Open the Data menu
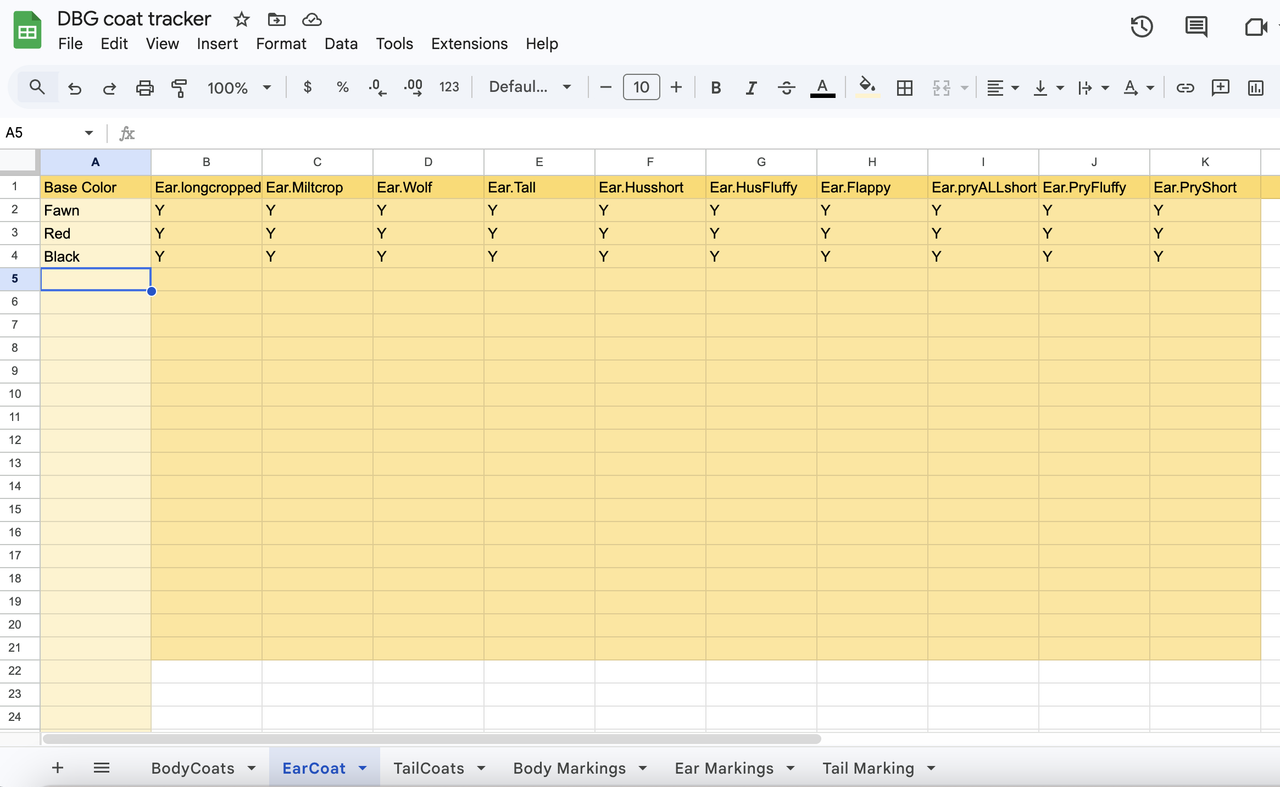1280x787 pixels. (x=341, y=44)
